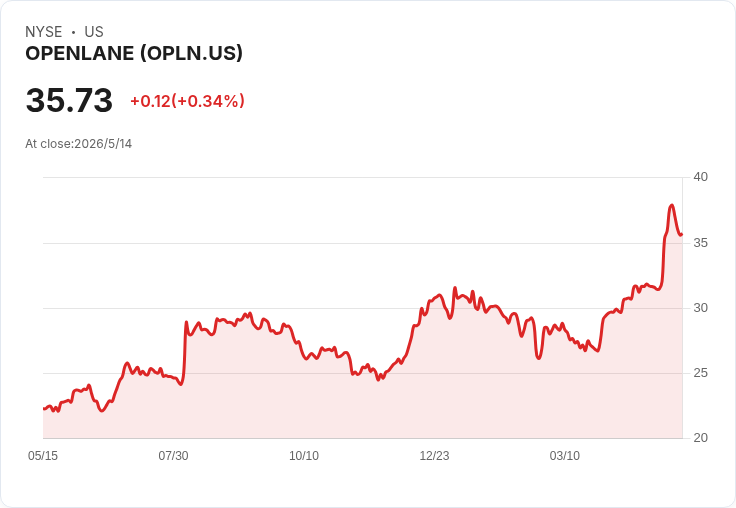This screenshot has width=736, height=508.
Task: Click the +0.12(+0.34%) price change
Action: pyautogui.click(x=187, y=101)
